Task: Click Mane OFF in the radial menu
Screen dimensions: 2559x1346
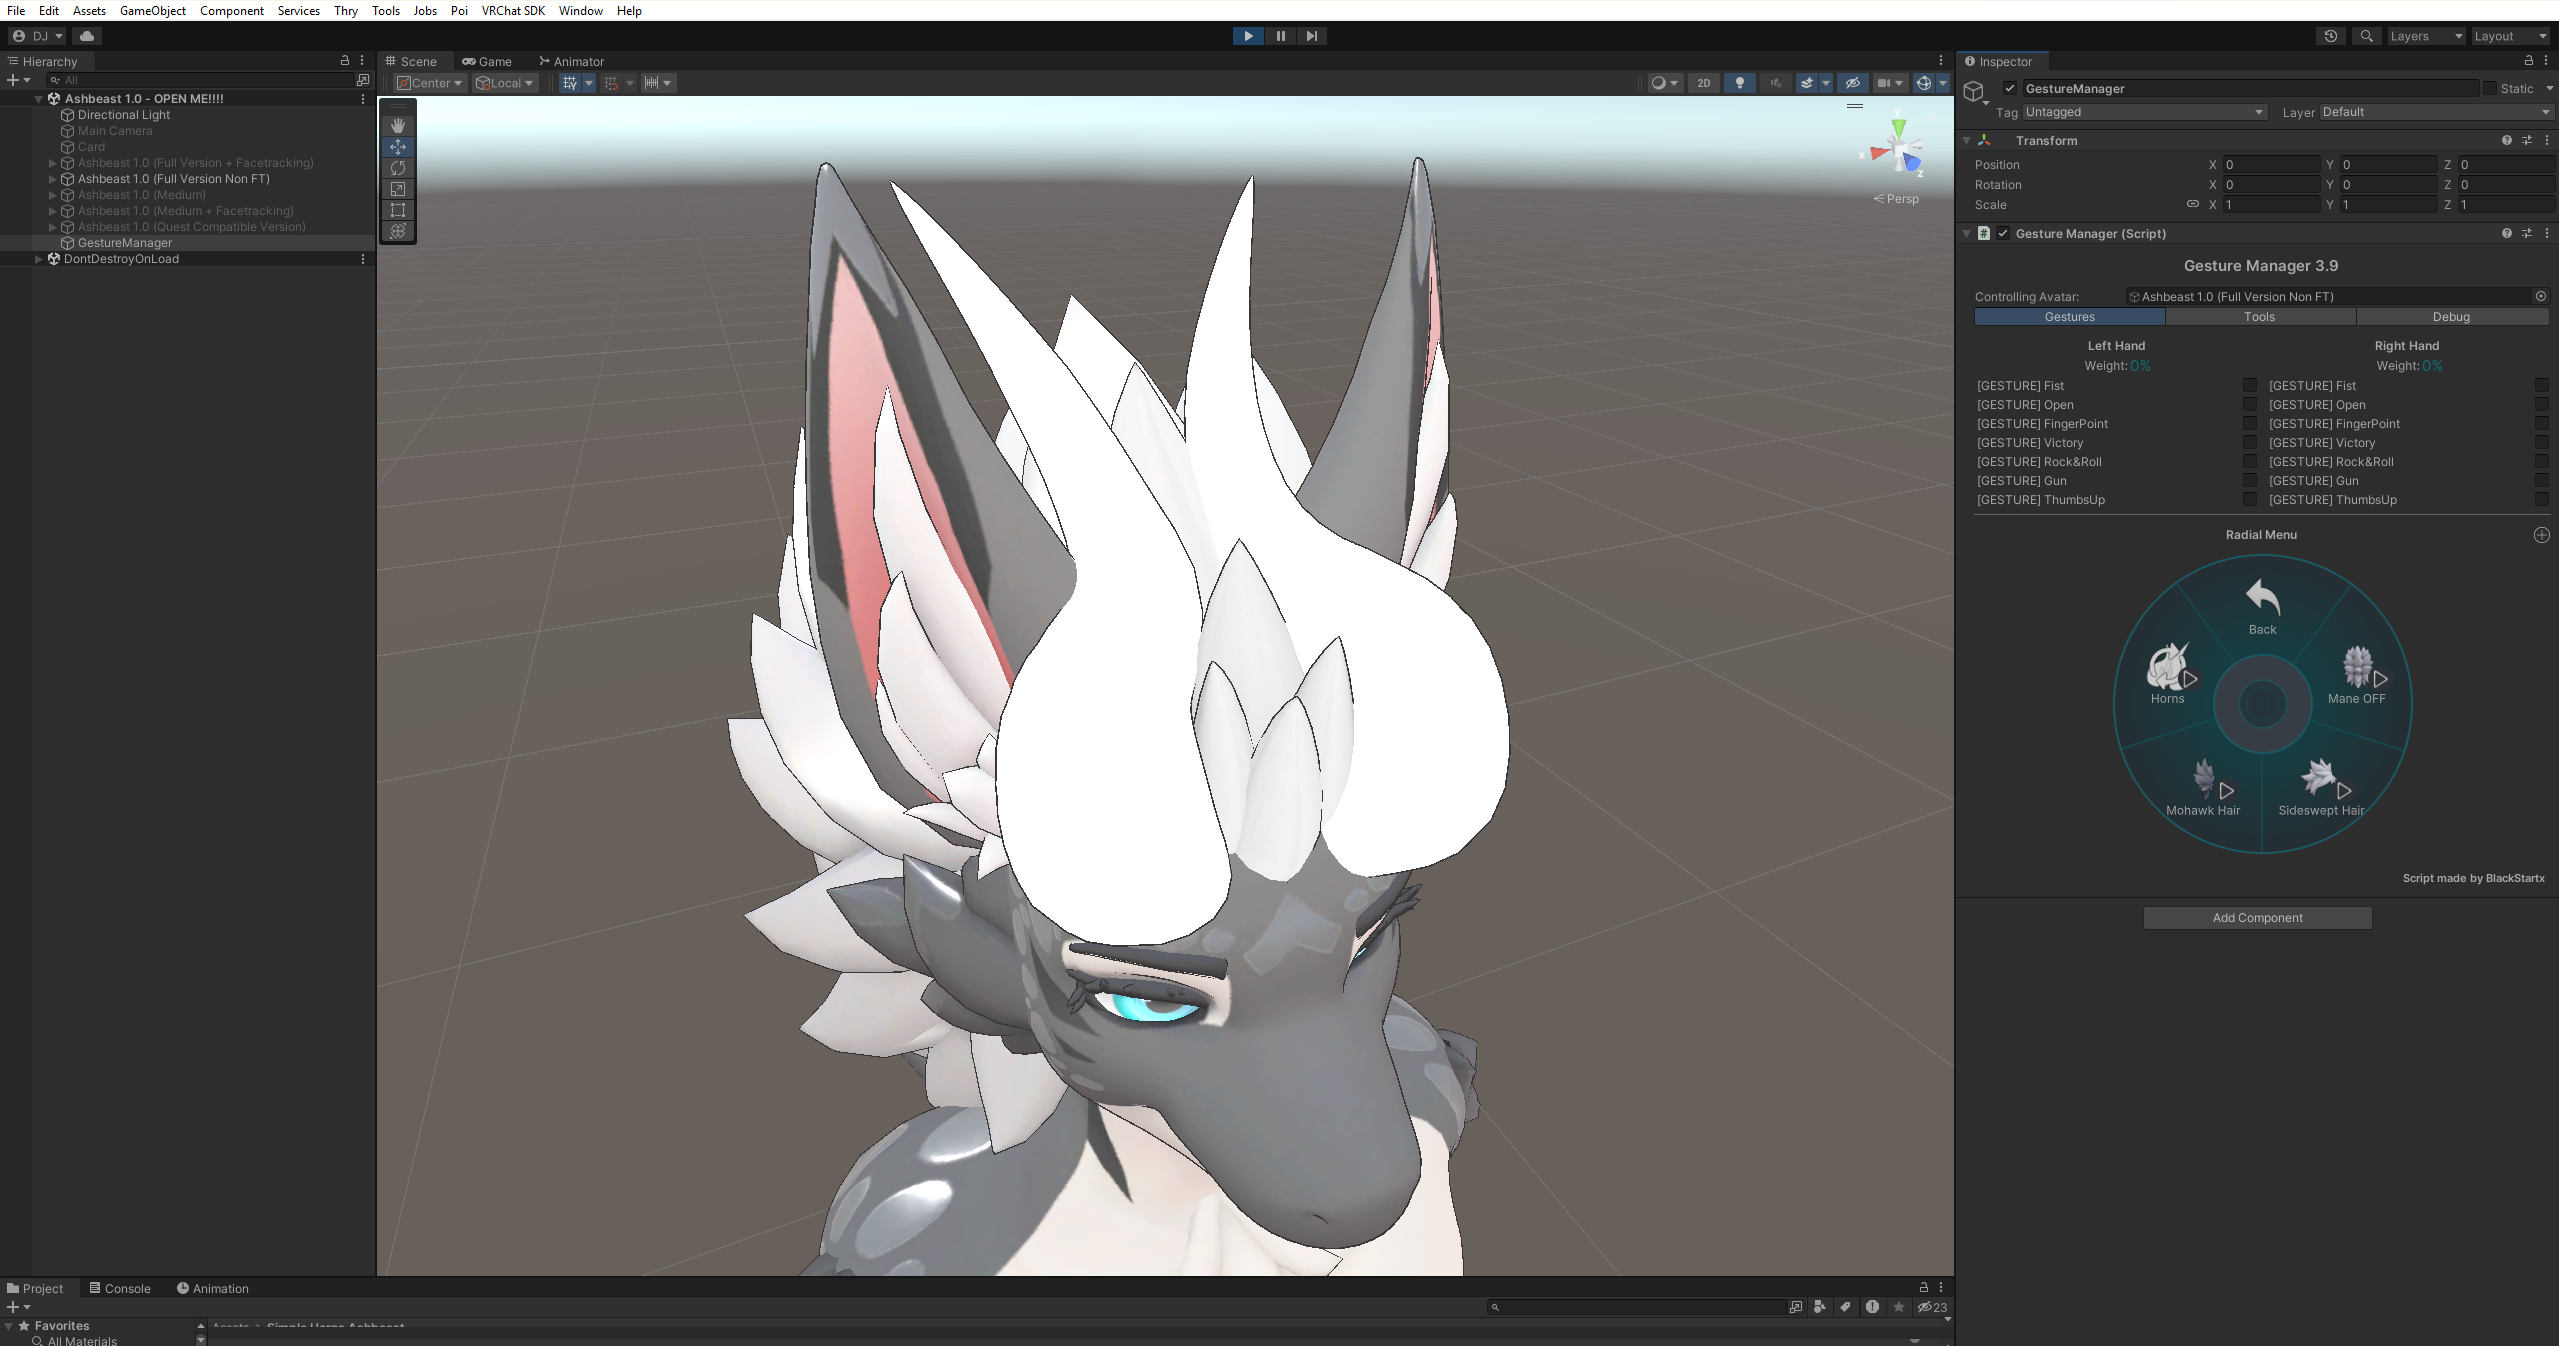Action: pyautogui.click(x=2358, y=674)
